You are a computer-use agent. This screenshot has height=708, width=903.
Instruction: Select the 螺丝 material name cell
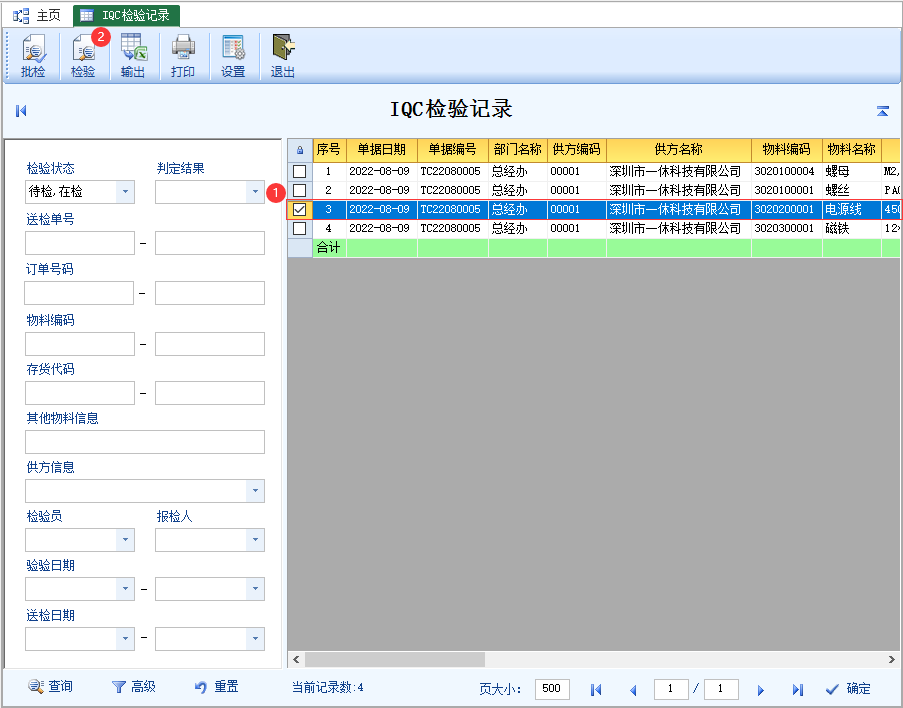(x=852, y=190)
